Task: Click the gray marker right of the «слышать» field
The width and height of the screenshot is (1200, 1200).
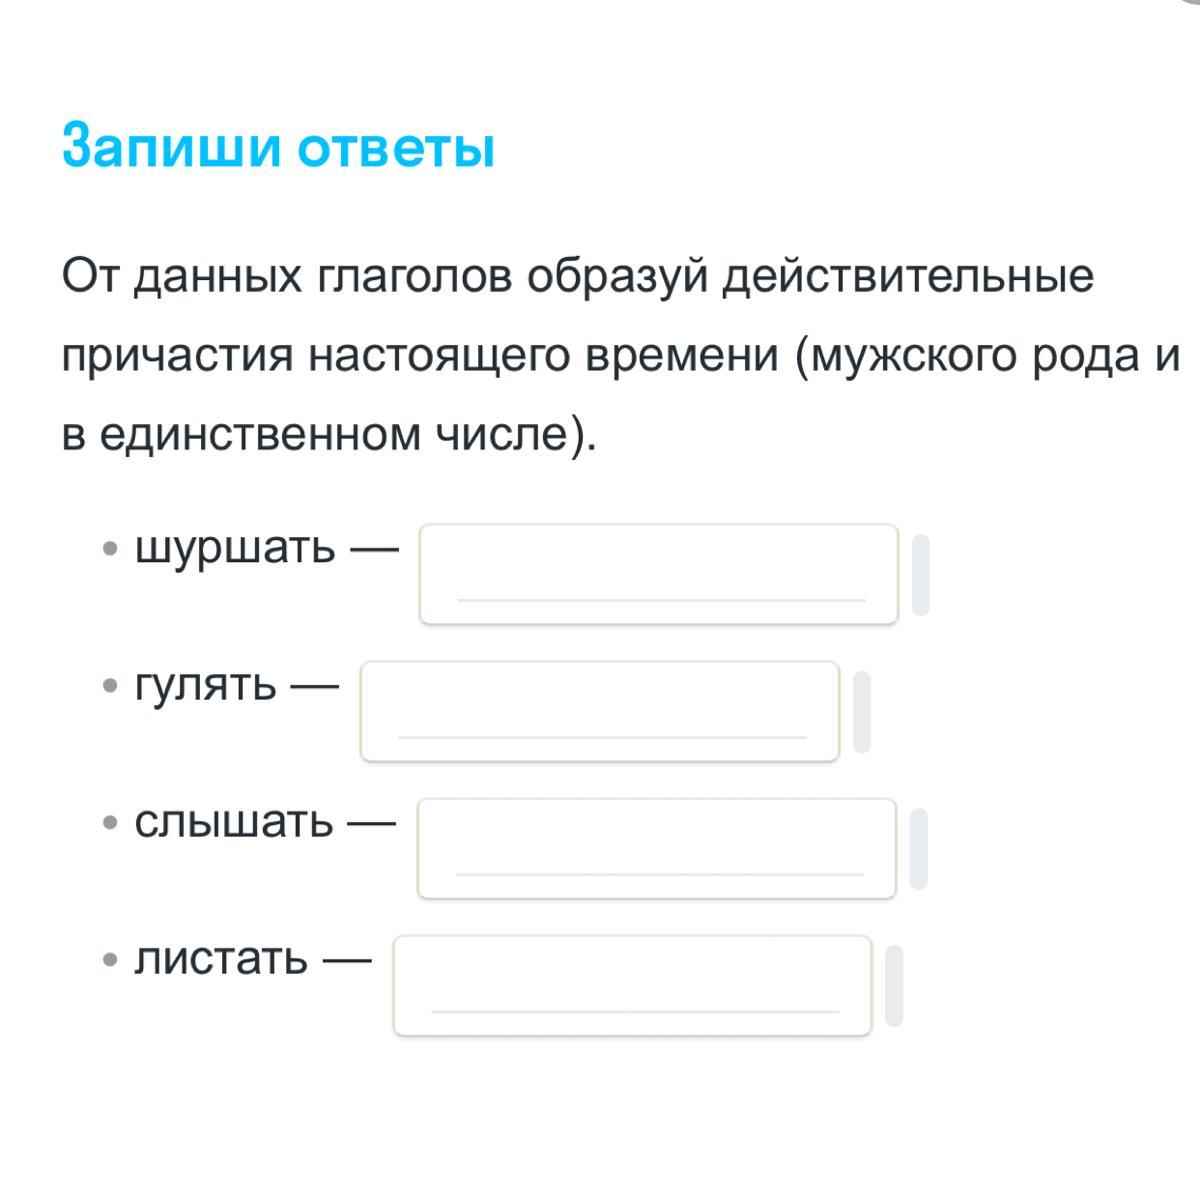Action: pos(919,849)
